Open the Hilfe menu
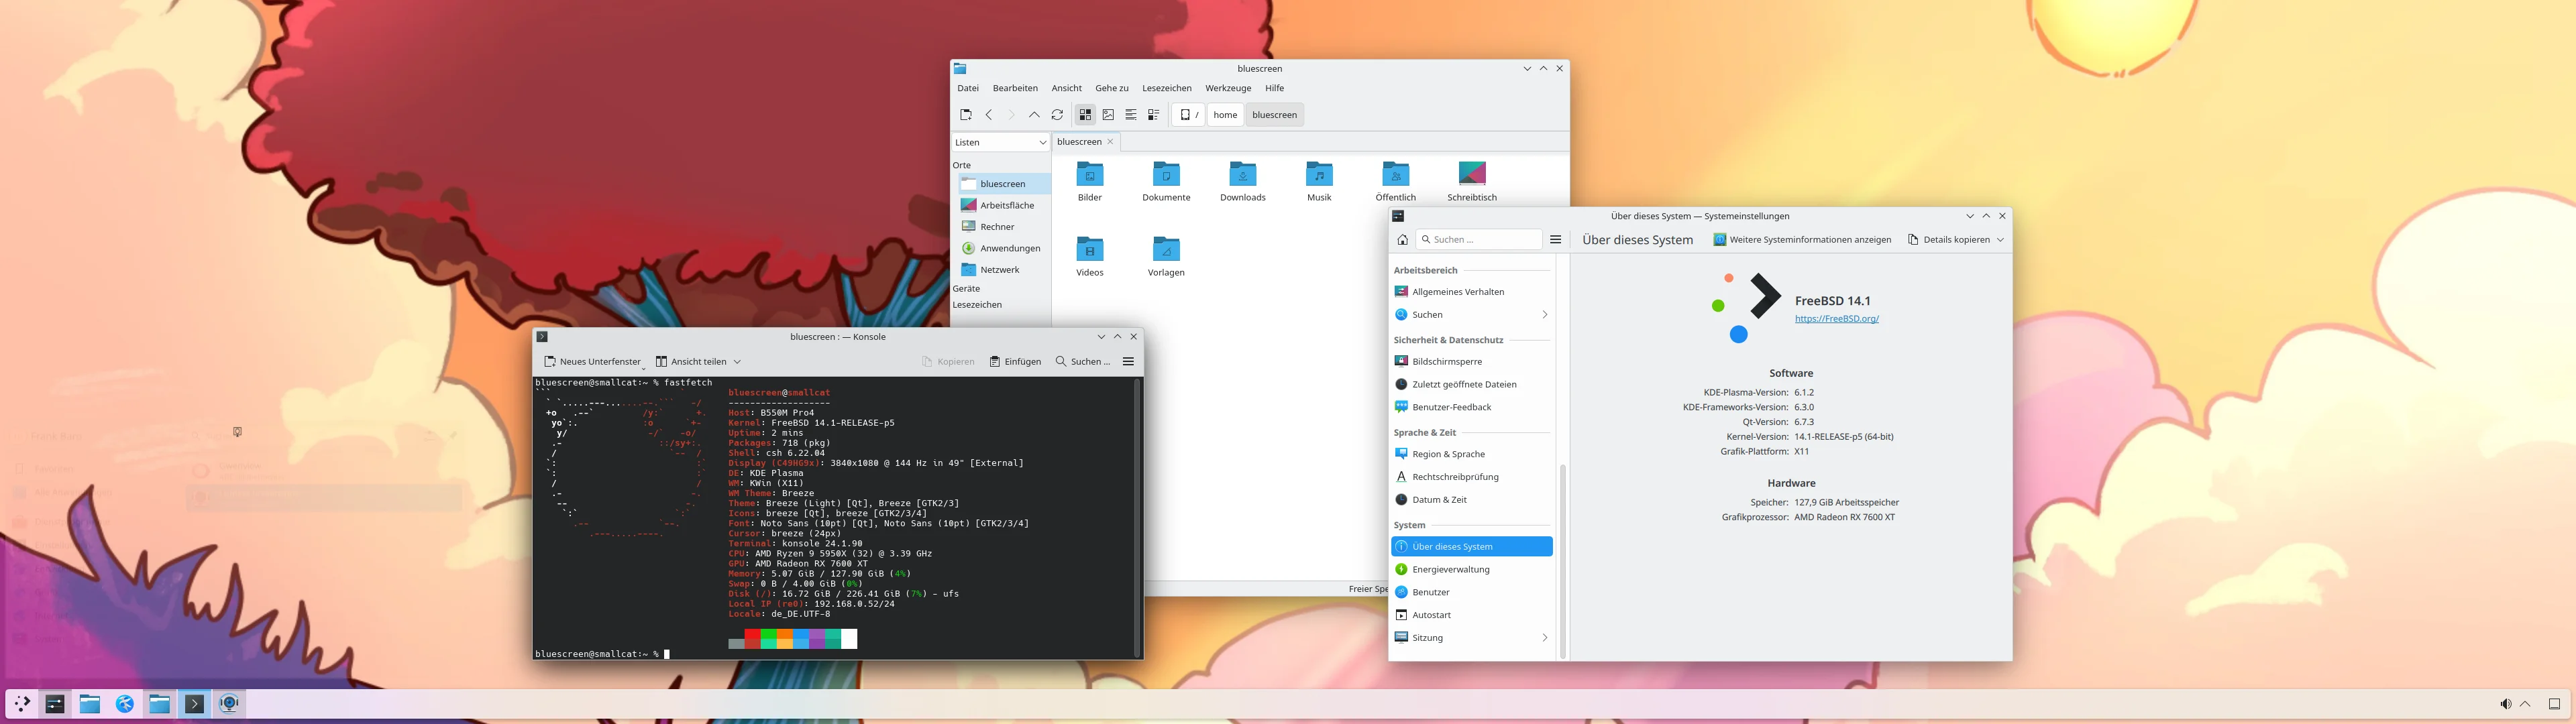Screen dimensions: 2576x724 point(1275,88)
